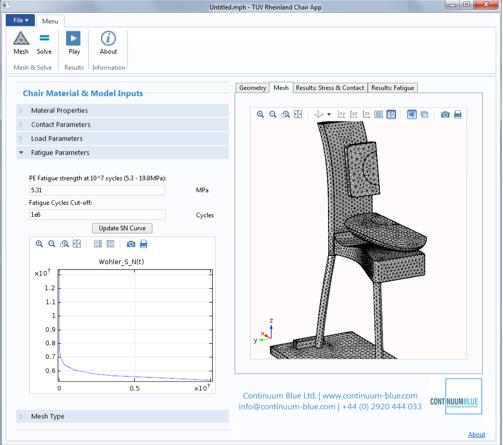Image resolution: width=503 pixels, height=445 pixels.
Task: Click the info@continuum-blue.com email text
Action: point(287,406)
